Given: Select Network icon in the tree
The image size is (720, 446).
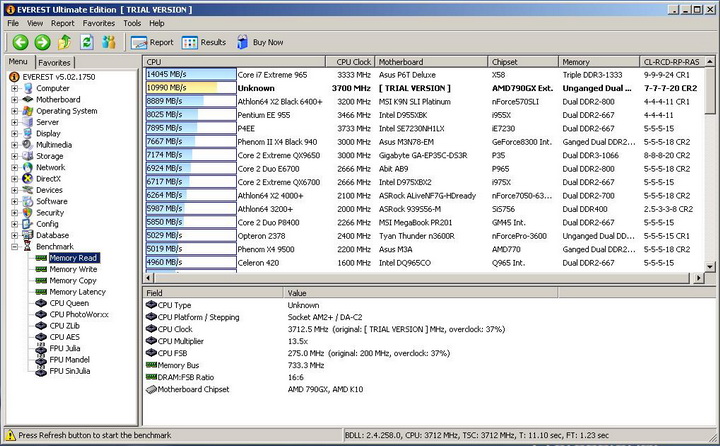Looking at the screenshot, I should (28, 167).
